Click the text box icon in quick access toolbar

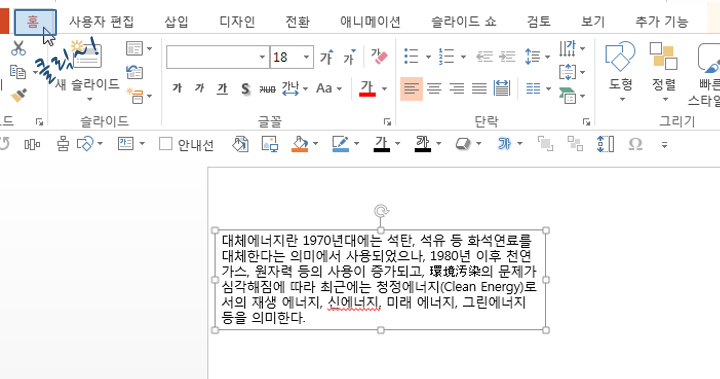tap(125, 144)
